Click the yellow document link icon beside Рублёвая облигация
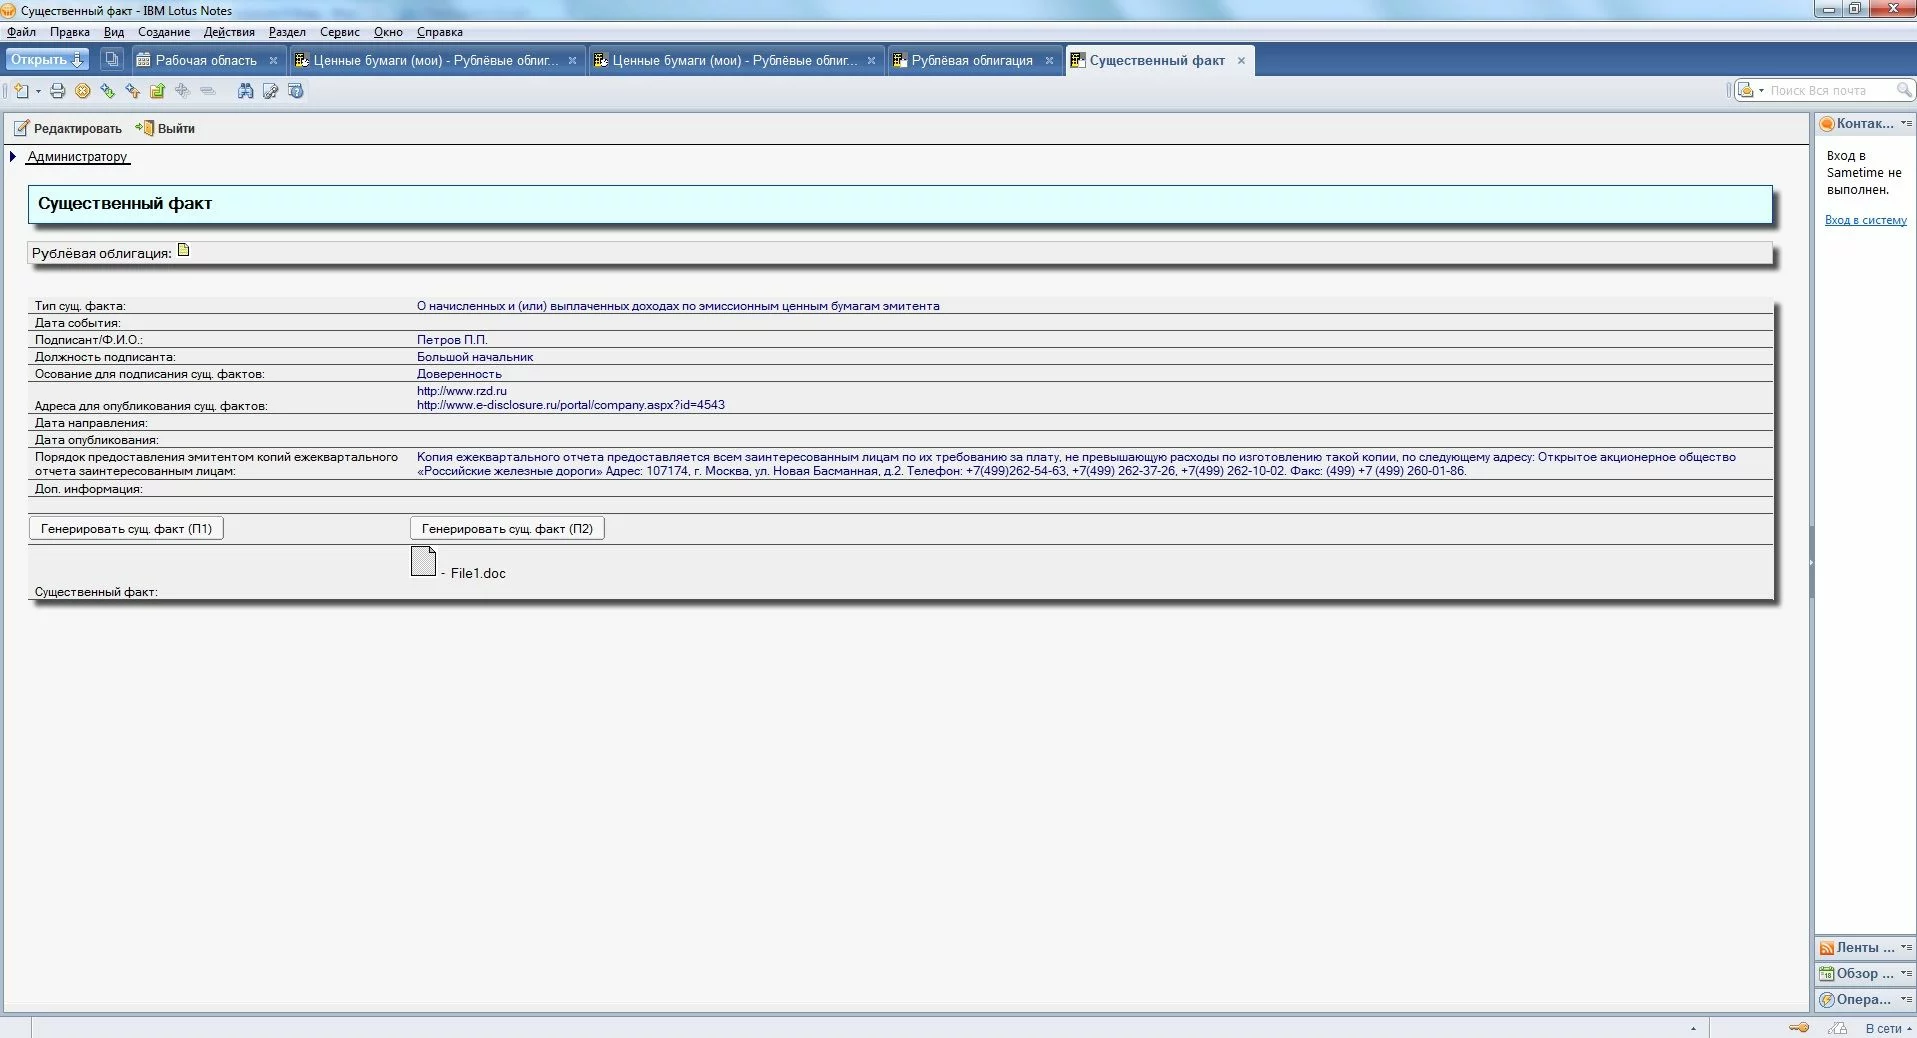This screenshot has width=1917, height=1038. click(x=184, y=251)
